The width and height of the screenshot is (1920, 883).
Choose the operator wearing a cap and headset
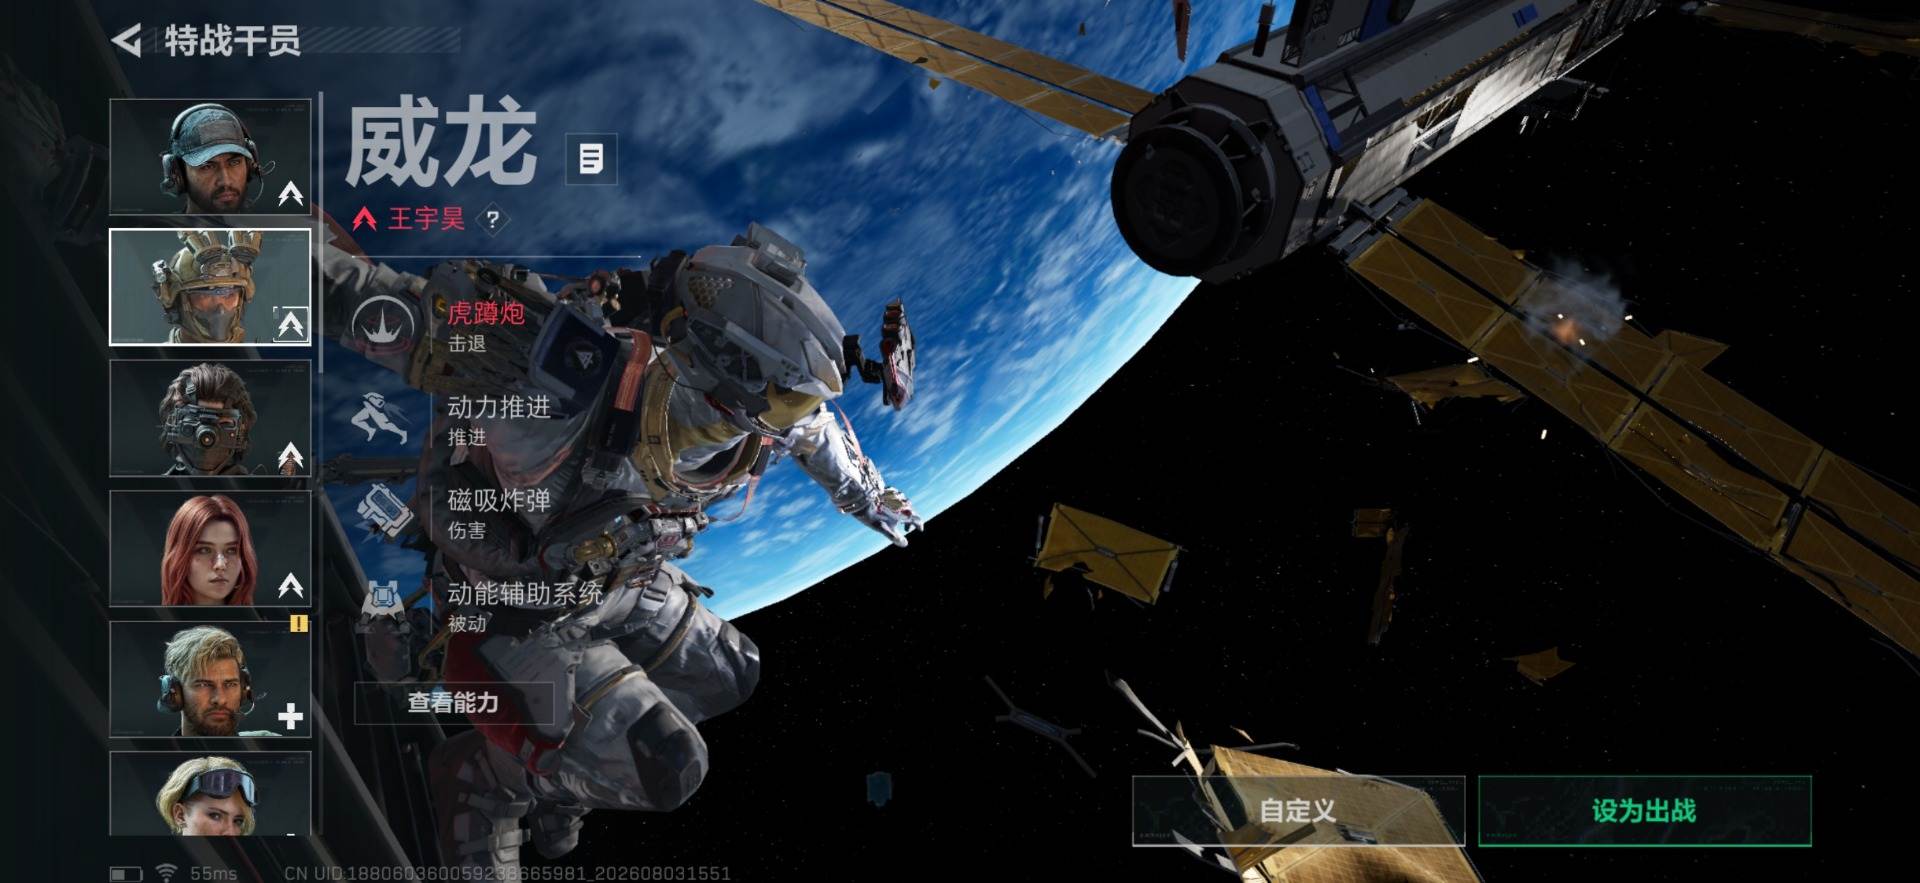click(210, 157)
